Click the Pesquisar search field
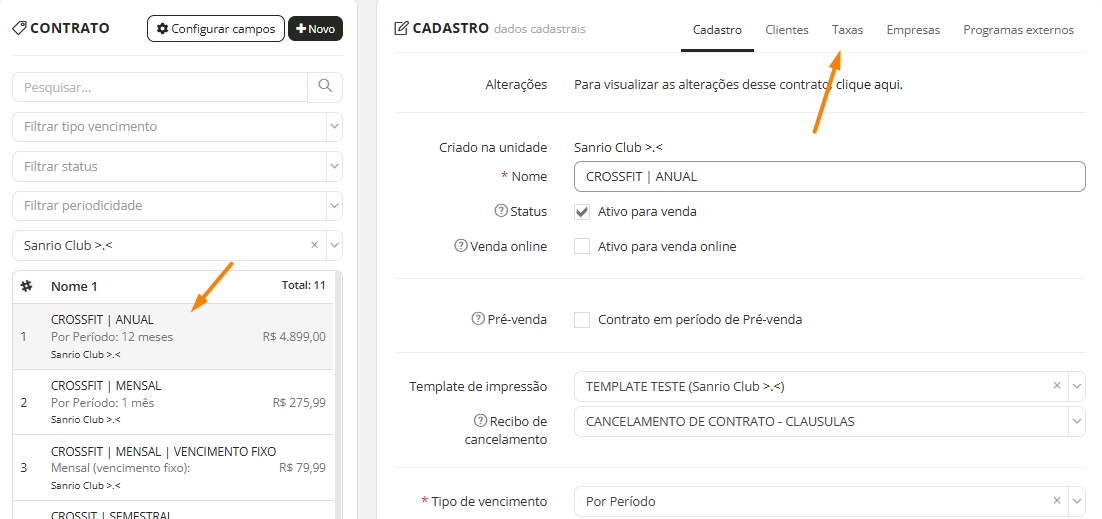The height and width of the screenshot is (519, 1102). coord(160,87)
